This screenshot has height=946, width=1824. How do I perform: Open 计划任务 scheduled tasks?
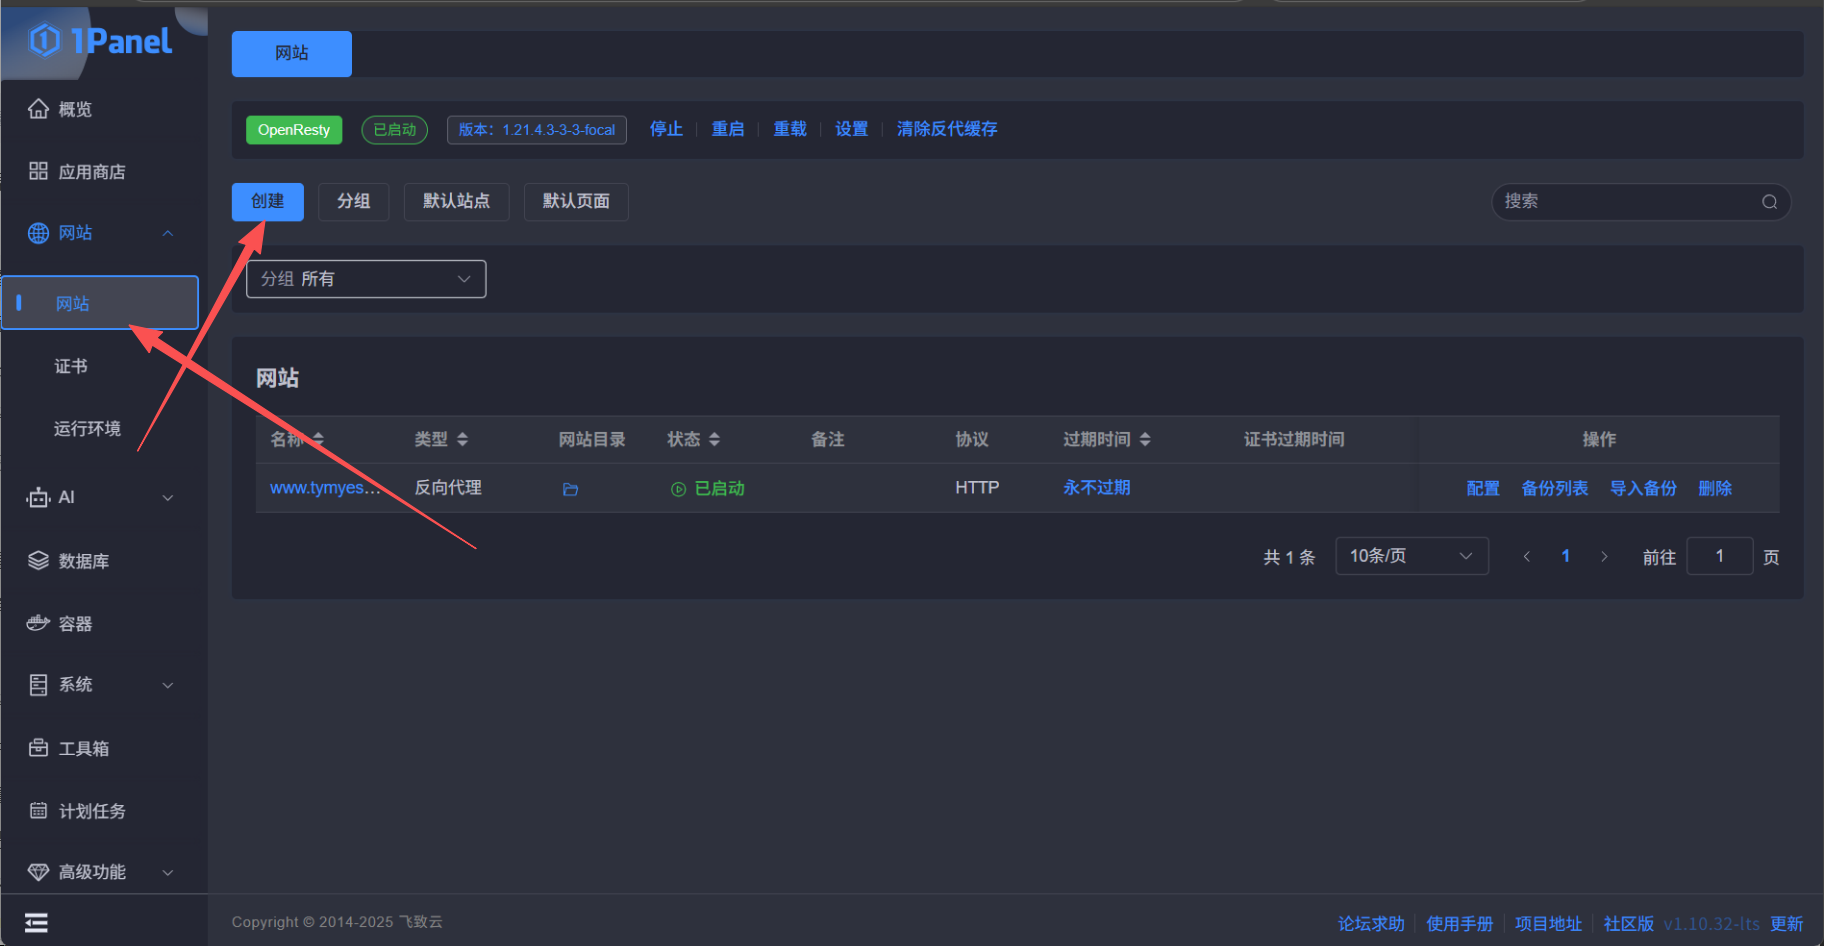[x=91, y=811]
